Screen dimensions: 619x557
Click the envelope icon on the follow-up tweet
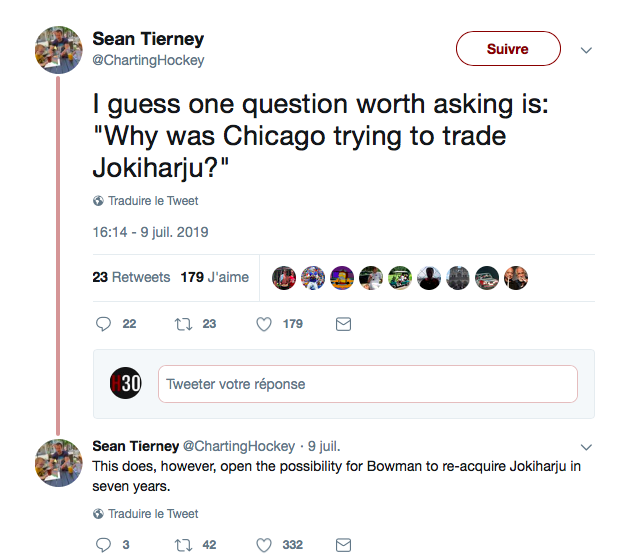tap(343, 545)
